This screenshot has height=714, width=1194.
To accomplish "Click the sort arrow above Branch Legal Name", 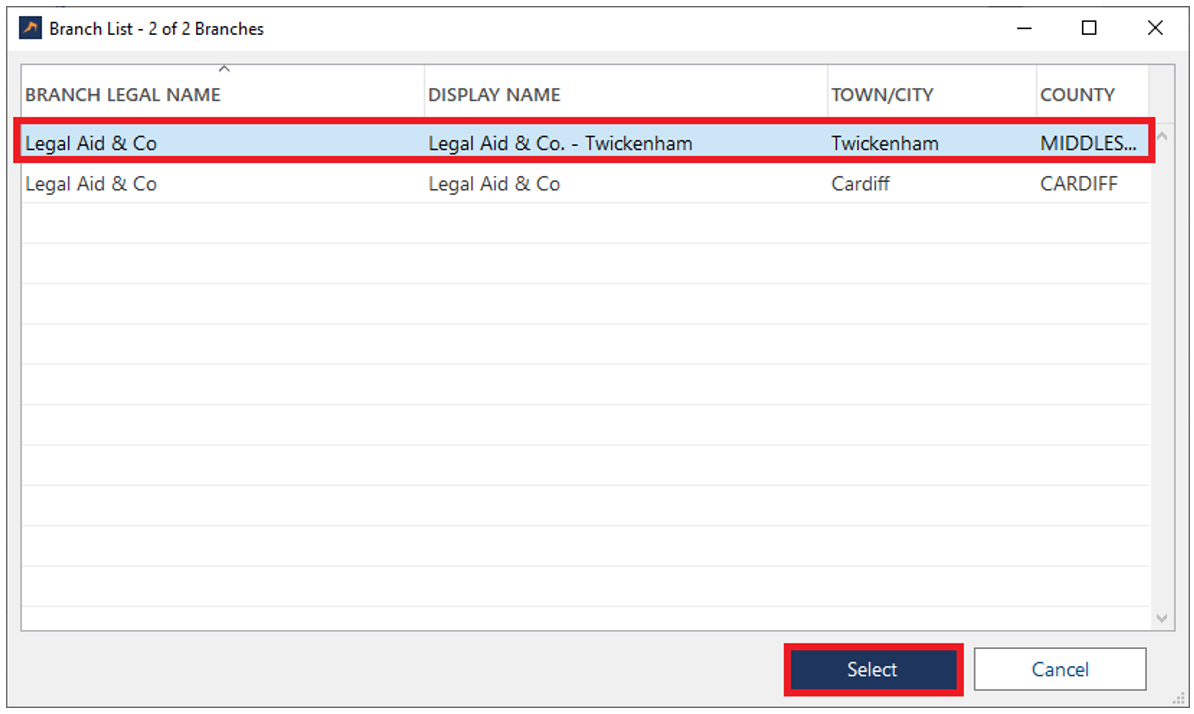I will coord(224,69).
